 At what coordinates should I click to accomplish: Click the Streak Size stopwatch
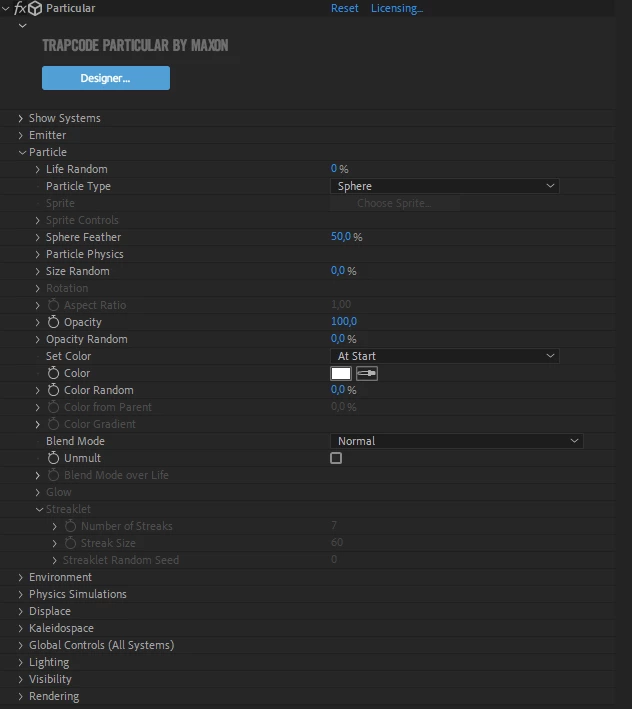70,543
